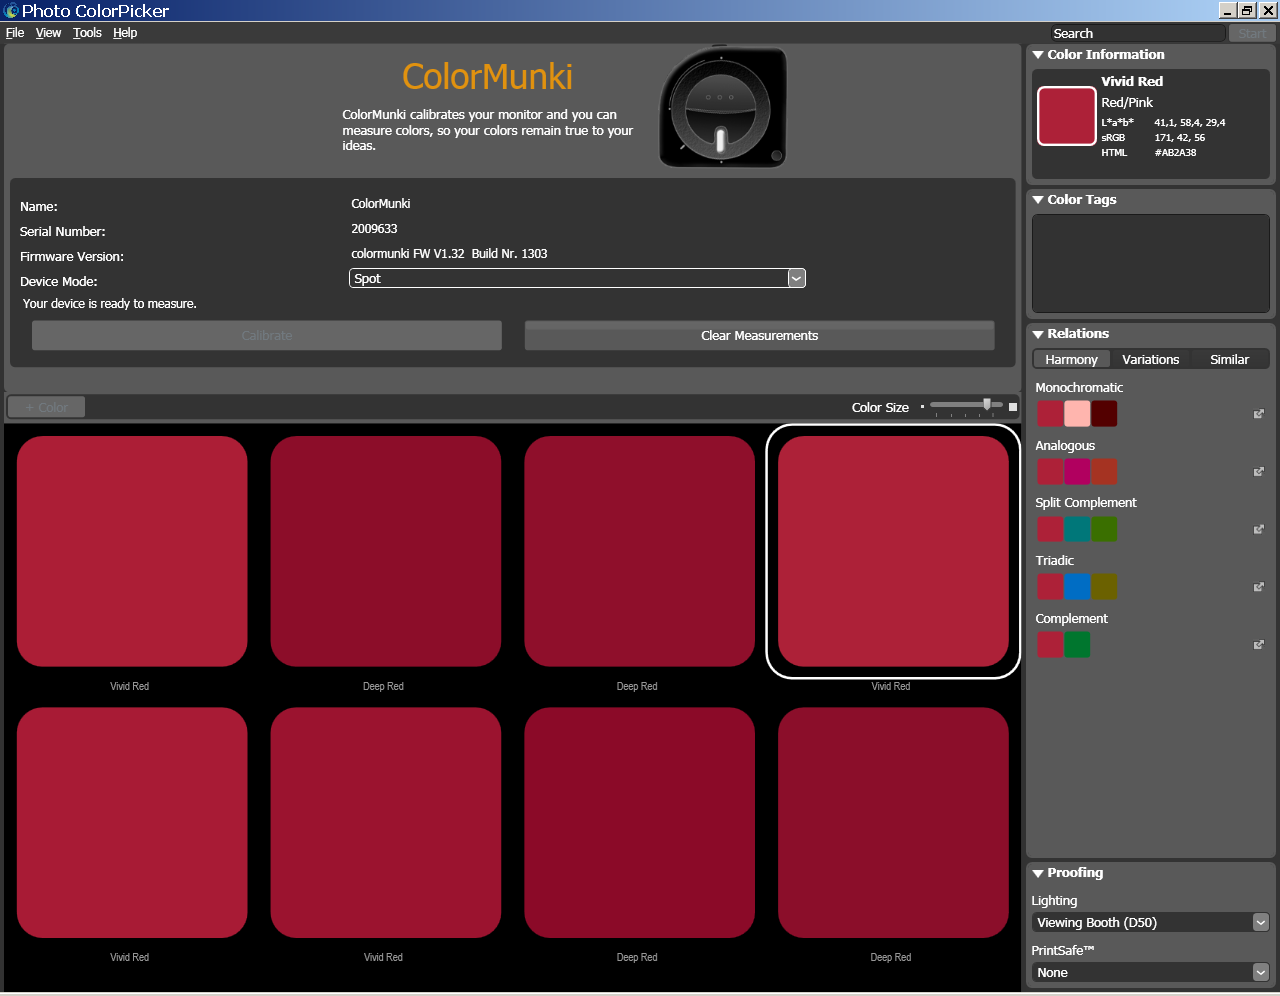Viewport: 1280px width, 996px height.
Task: Click the Clear Measurements button
Action: (759, 335)
